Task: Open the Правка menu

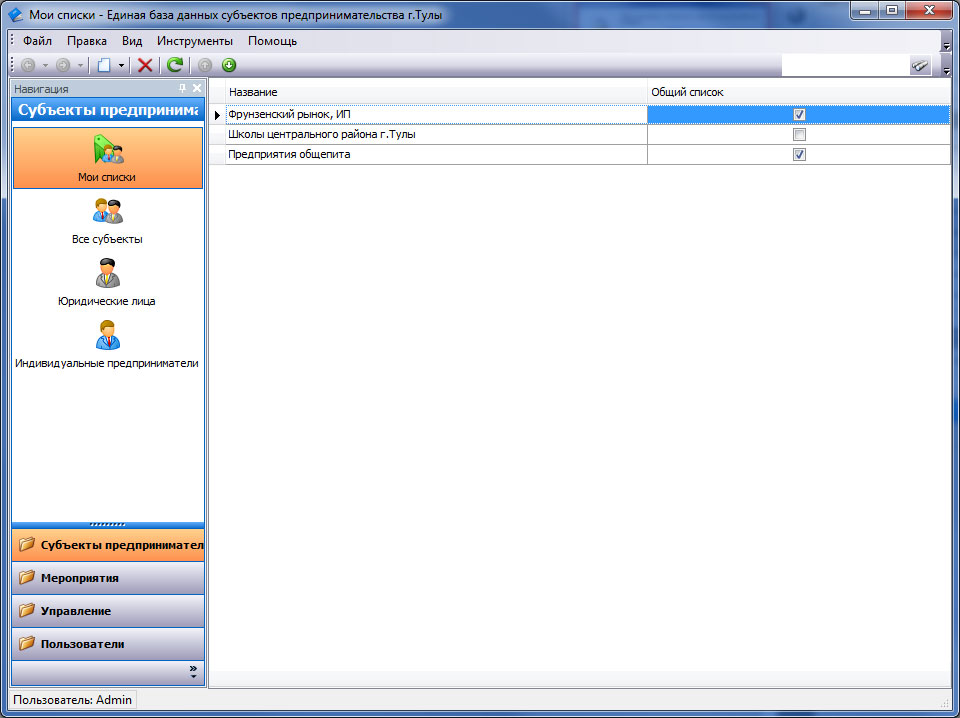Action: coord(87,41)
